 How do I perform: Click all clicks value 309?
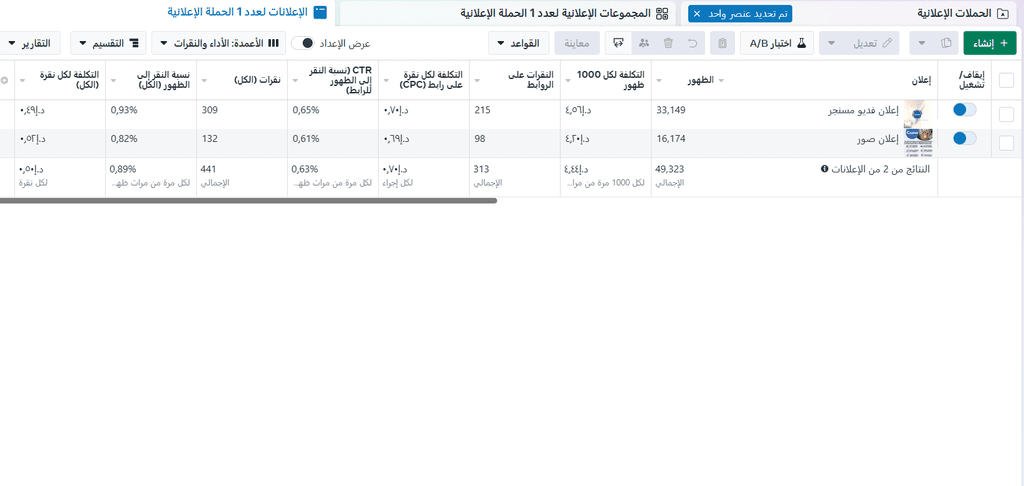[x=209, y=110]
